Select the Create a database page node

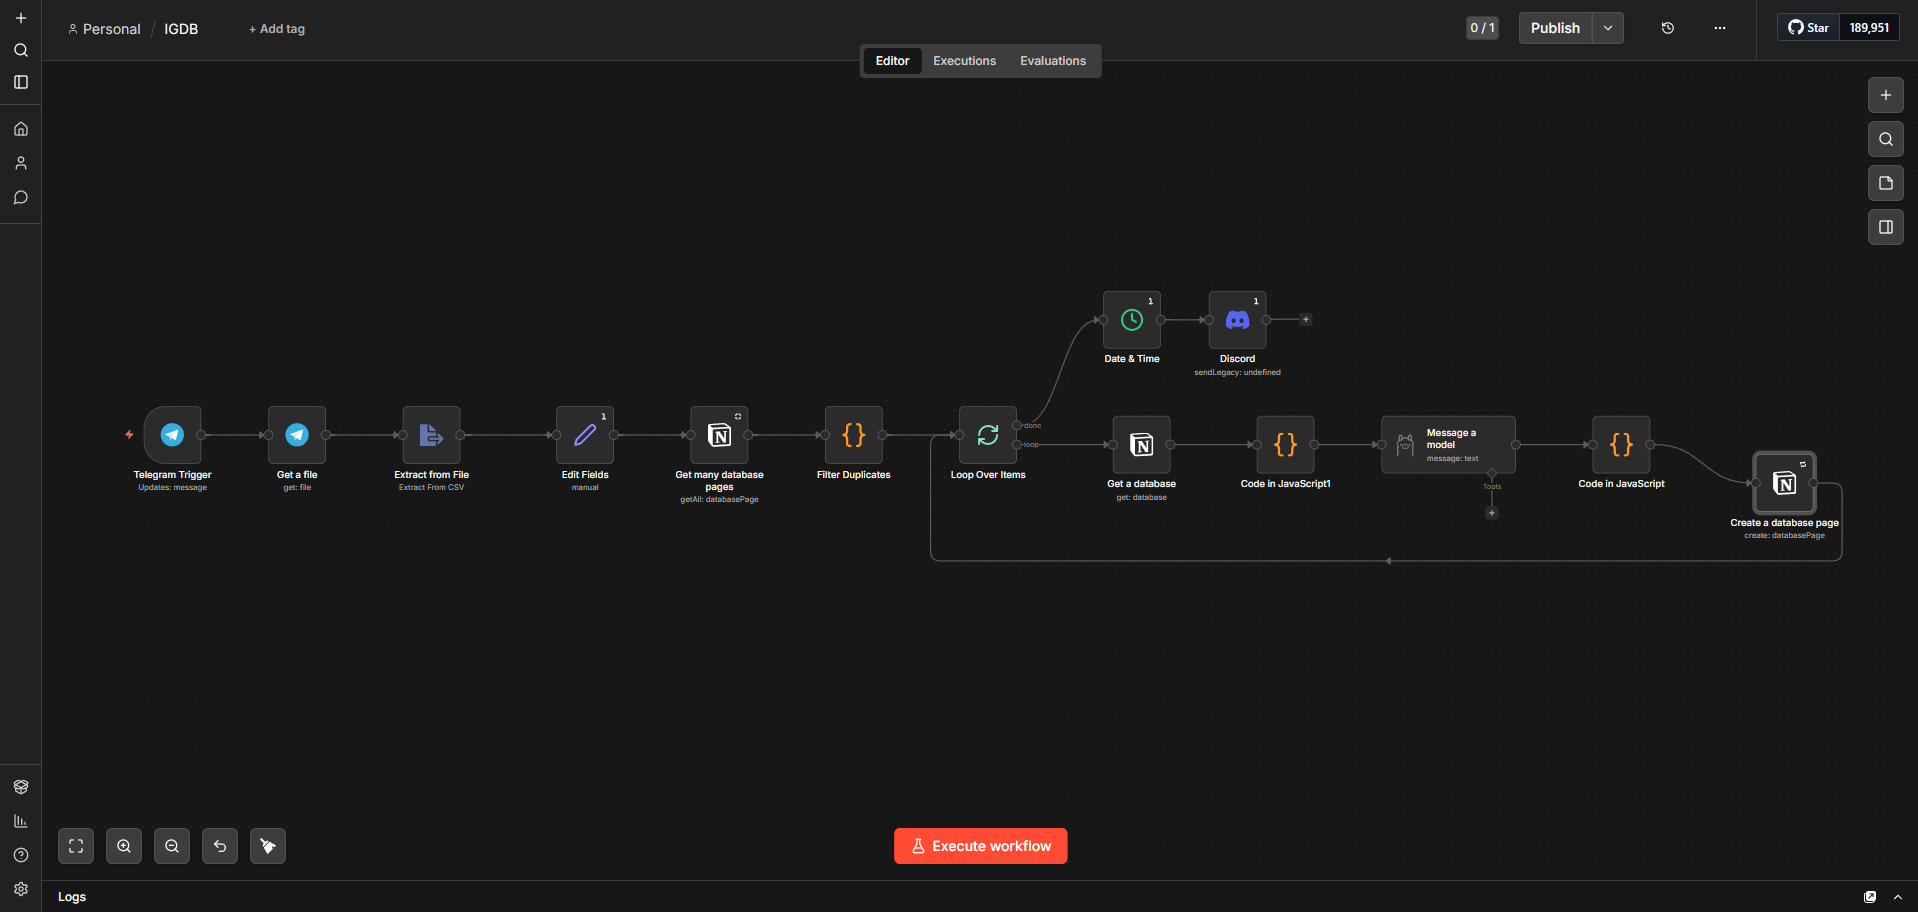(x=1784, y=483)
